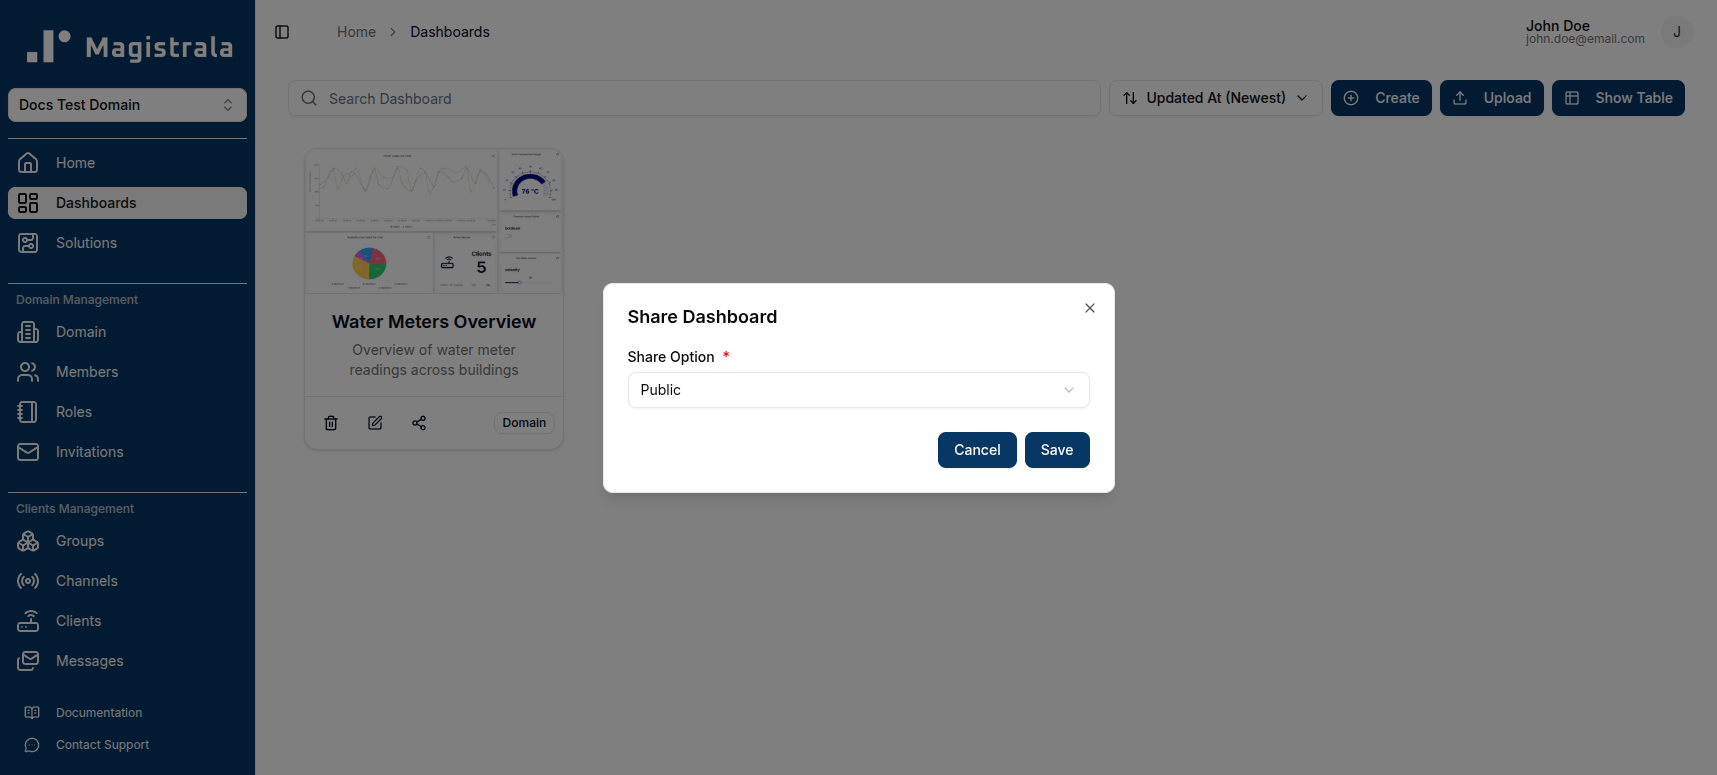
Task: Click the Contact Support chat icon
Action: tap(32, 745)
